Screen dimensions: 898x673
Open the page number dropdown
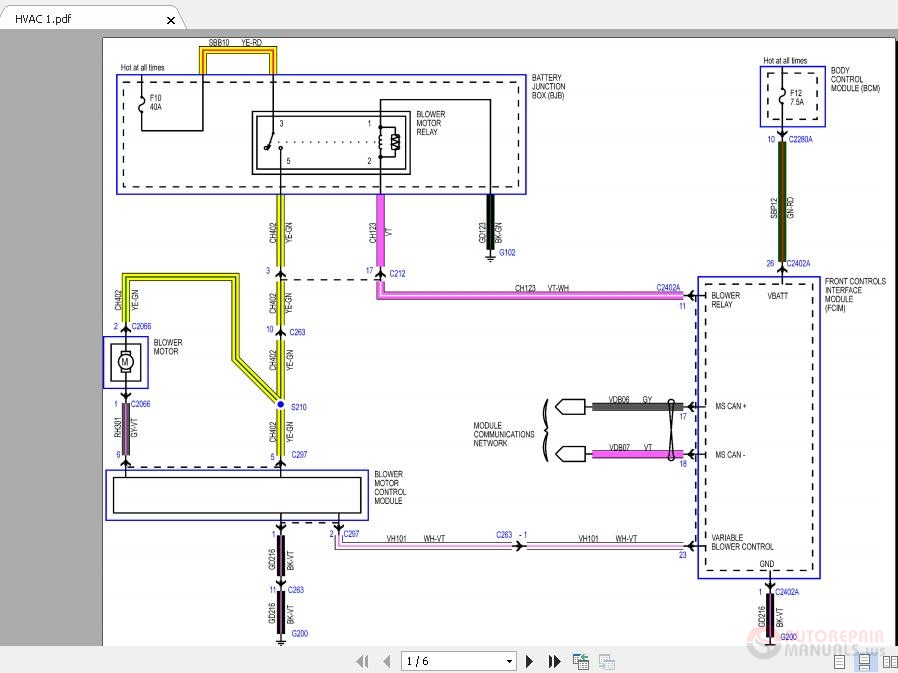[509, 661]
